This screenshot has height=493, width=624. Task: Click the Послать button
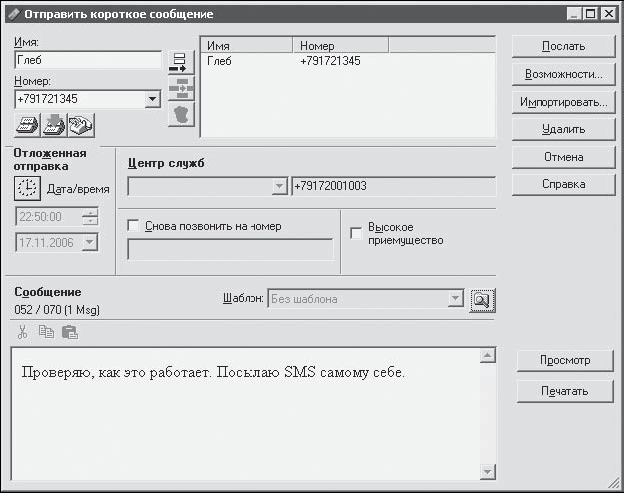point(564,46)
